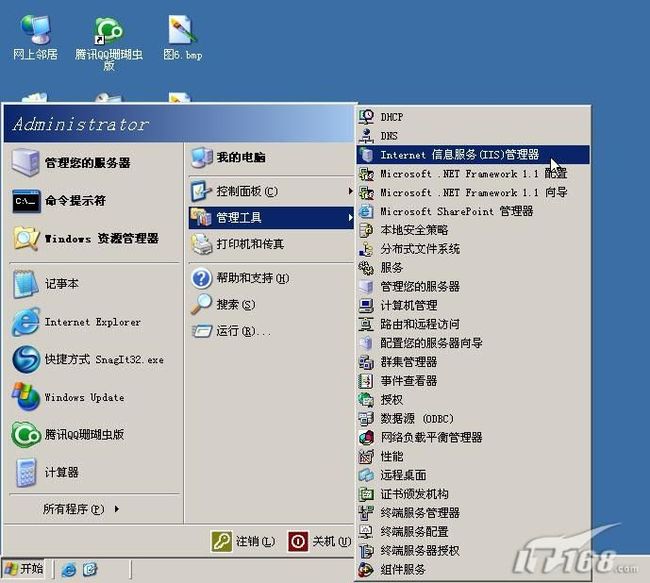Open DHCP icon in admin tools submenu
This screenshot has width=650, height=583.
click(x=366, y=117)
